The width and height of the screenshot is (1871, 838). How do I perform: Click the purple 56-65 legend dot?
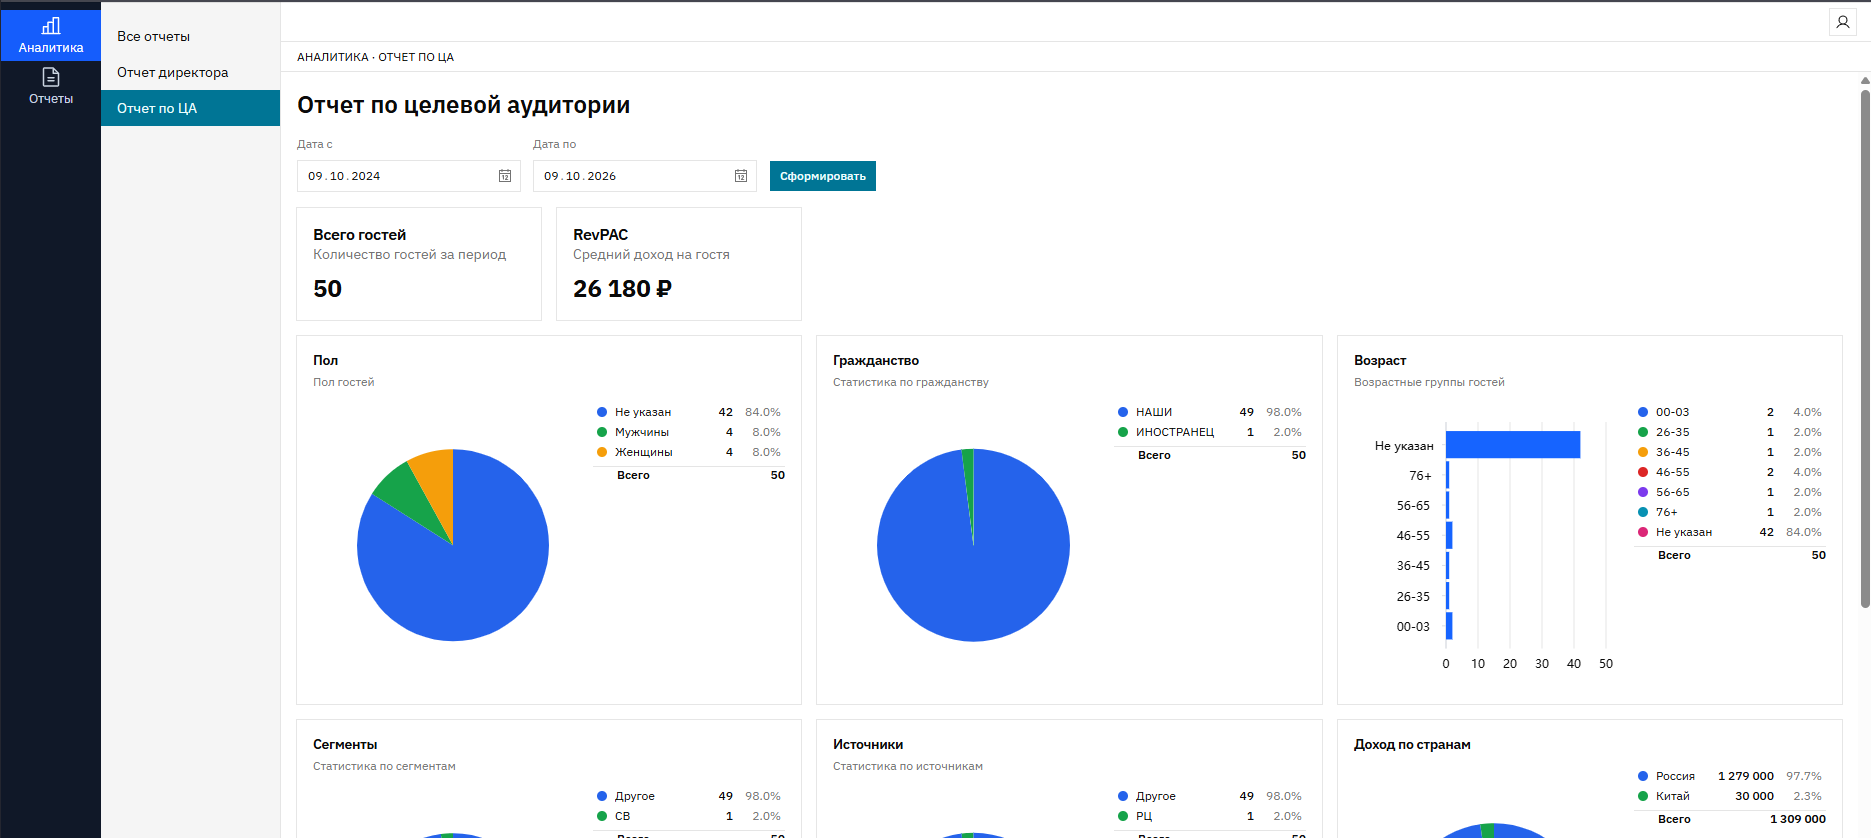[x=1643, y=492]
